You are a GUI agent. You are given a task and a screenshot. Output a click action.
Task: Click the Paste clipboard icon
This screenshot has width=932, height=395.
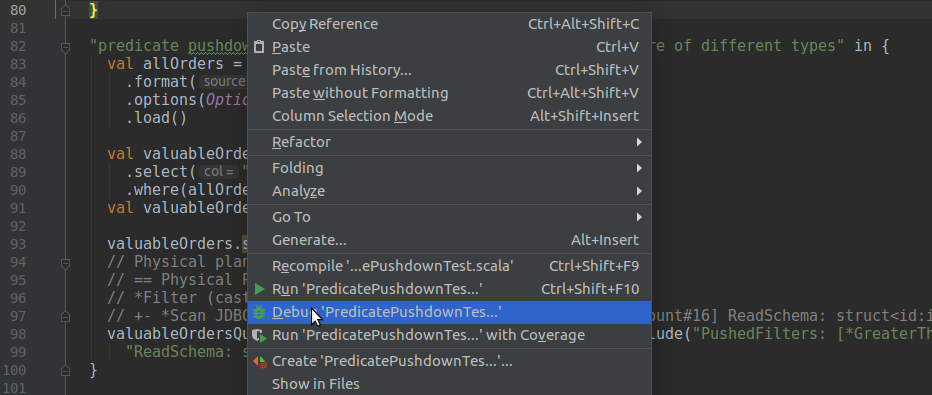pyautogui.click(x=259, y=47)
